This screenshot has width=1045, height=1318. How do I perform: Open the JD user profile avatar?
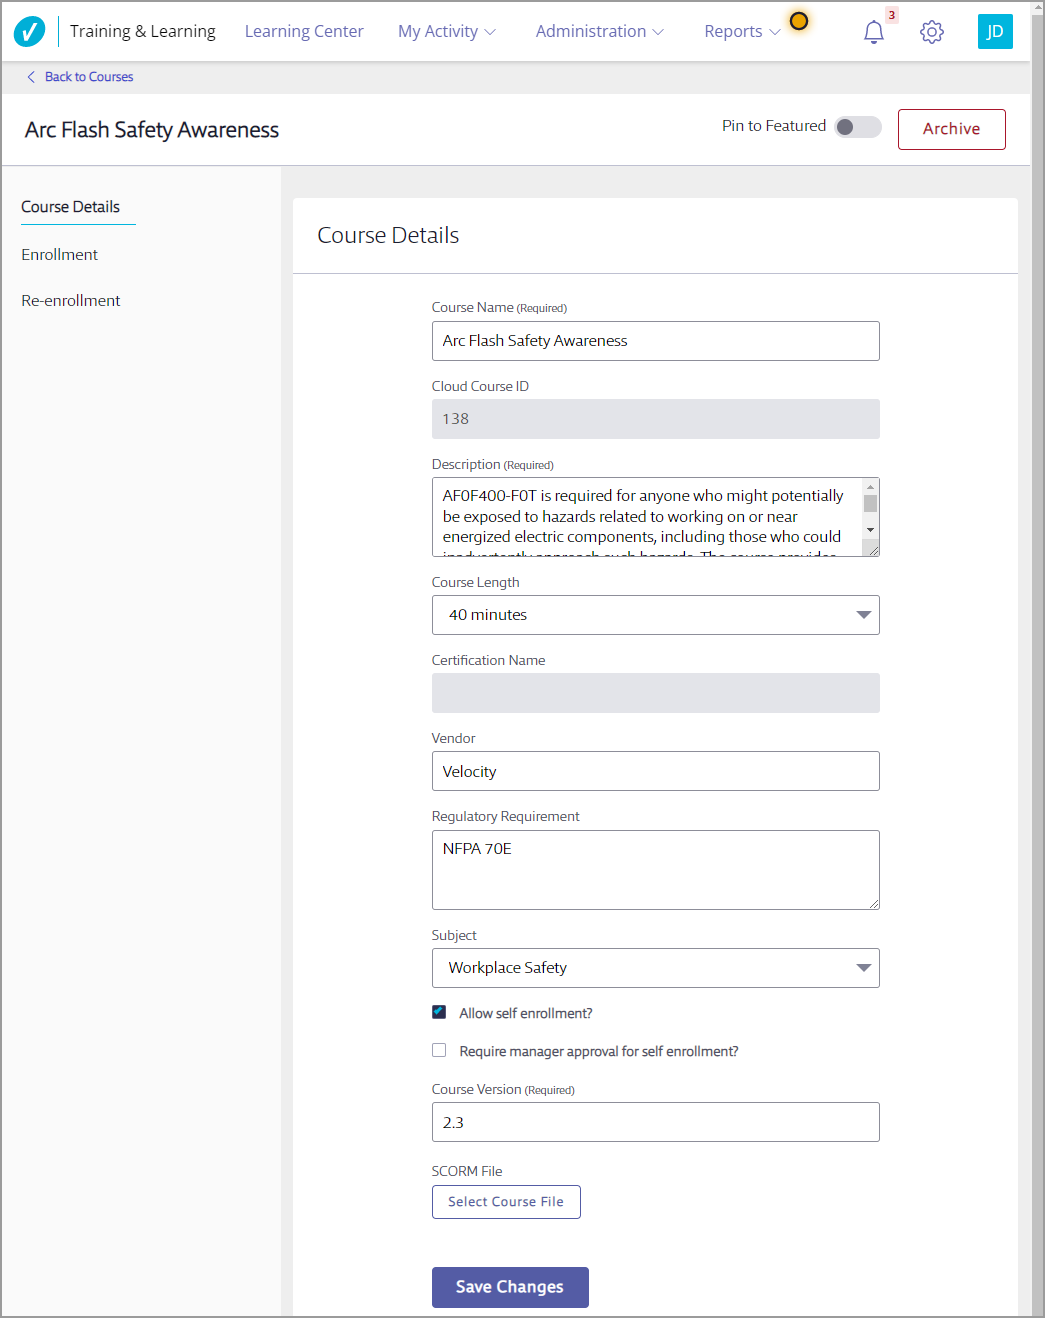(x=995, y=32)
